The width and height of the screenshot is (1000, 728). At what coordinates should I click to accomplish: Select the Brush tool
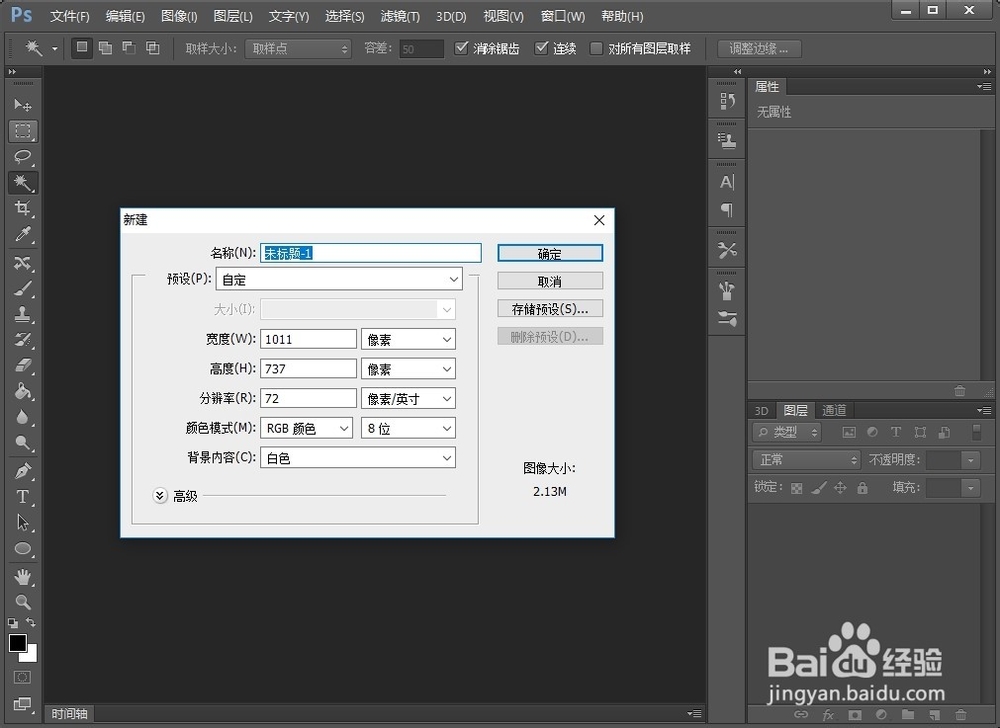(x=23, y=289)
